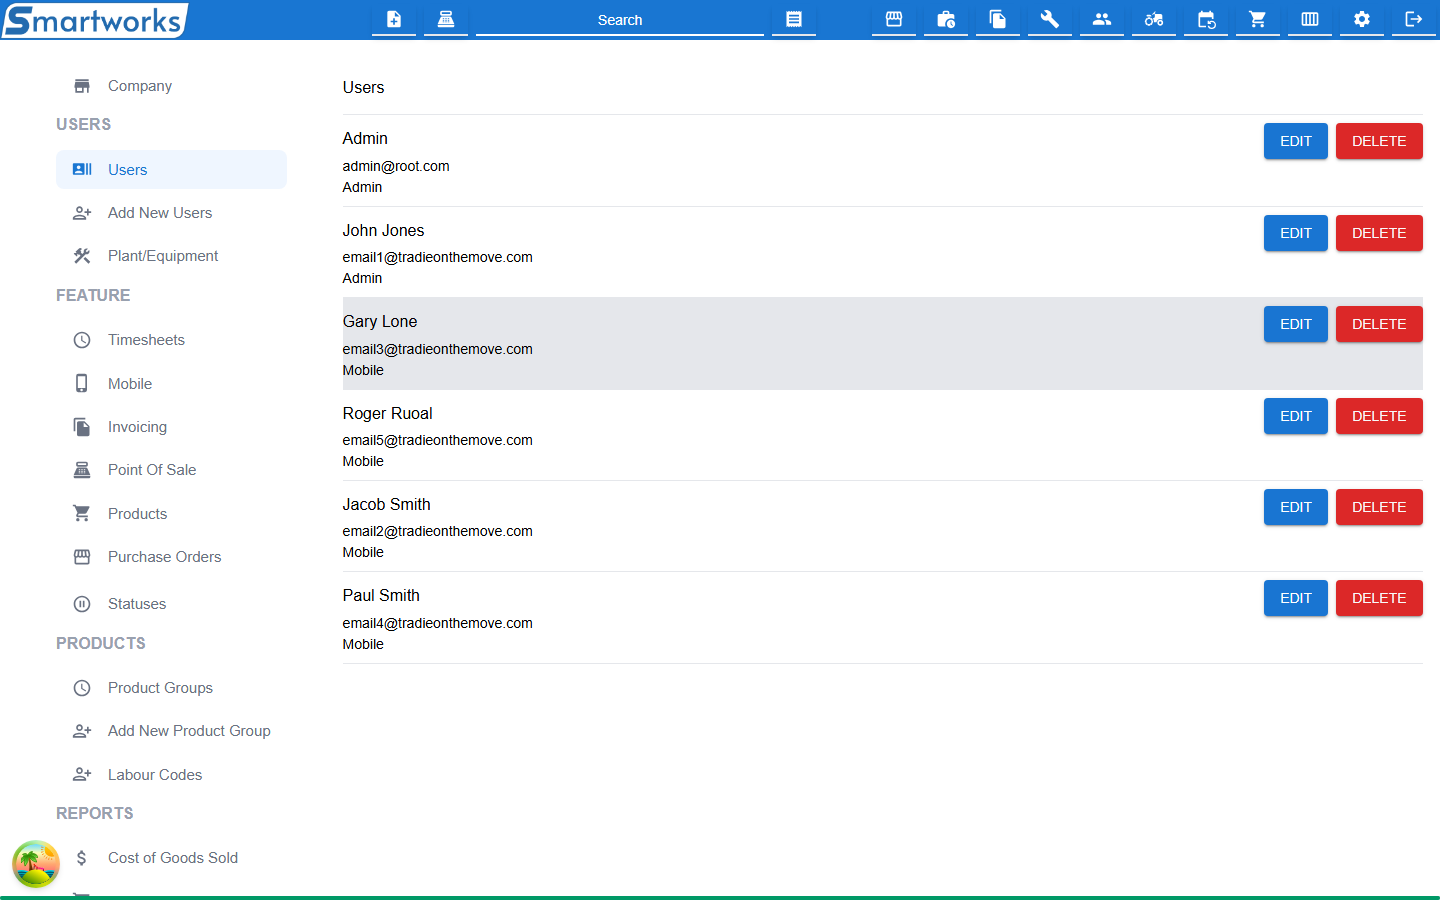Edit the Admin user
Image resolution: width=1440 pixels, height=900 pixels.
1296,141
